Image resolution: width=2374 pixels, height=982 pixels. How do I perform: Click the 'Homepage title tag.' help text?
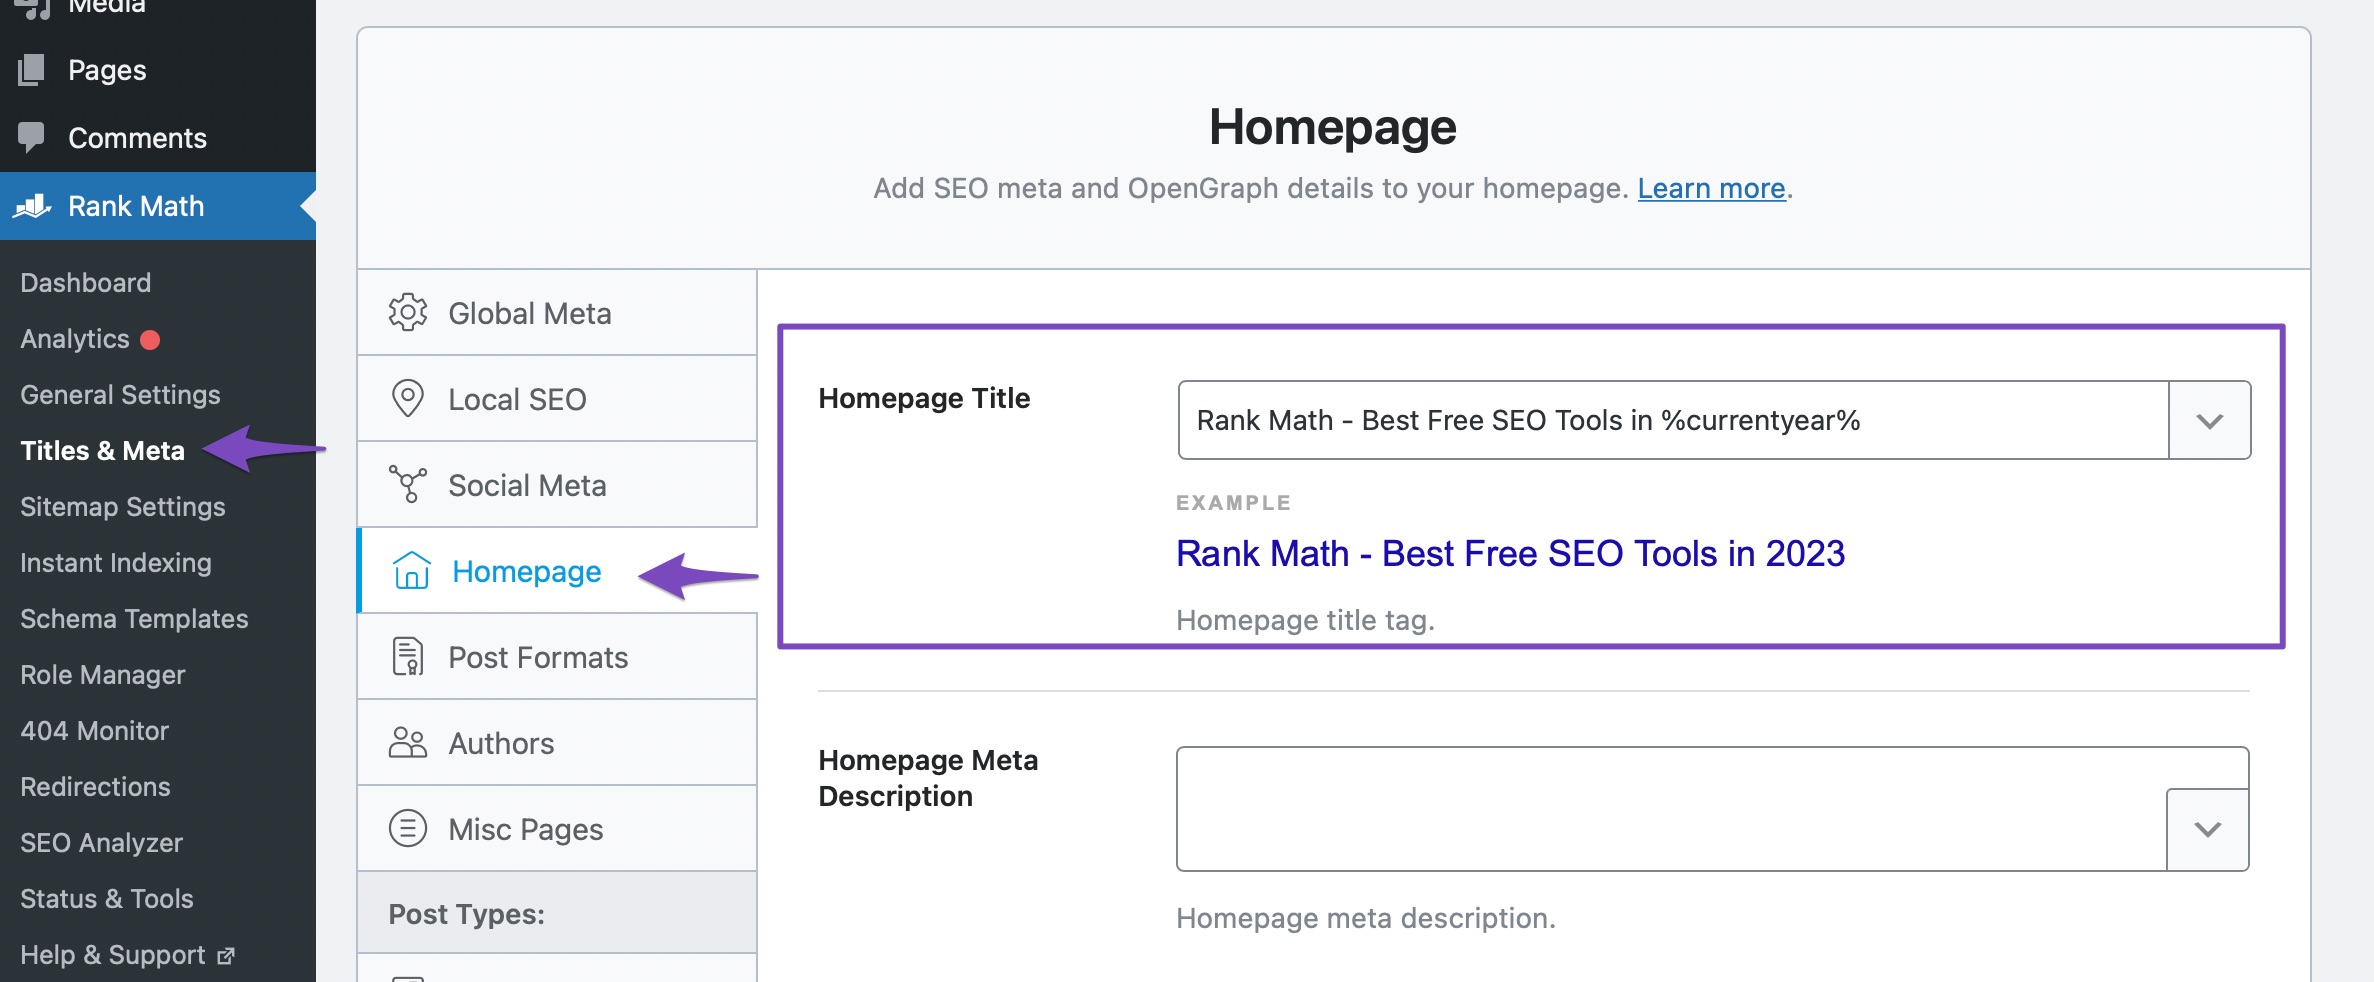click(x=1305, y=620)
